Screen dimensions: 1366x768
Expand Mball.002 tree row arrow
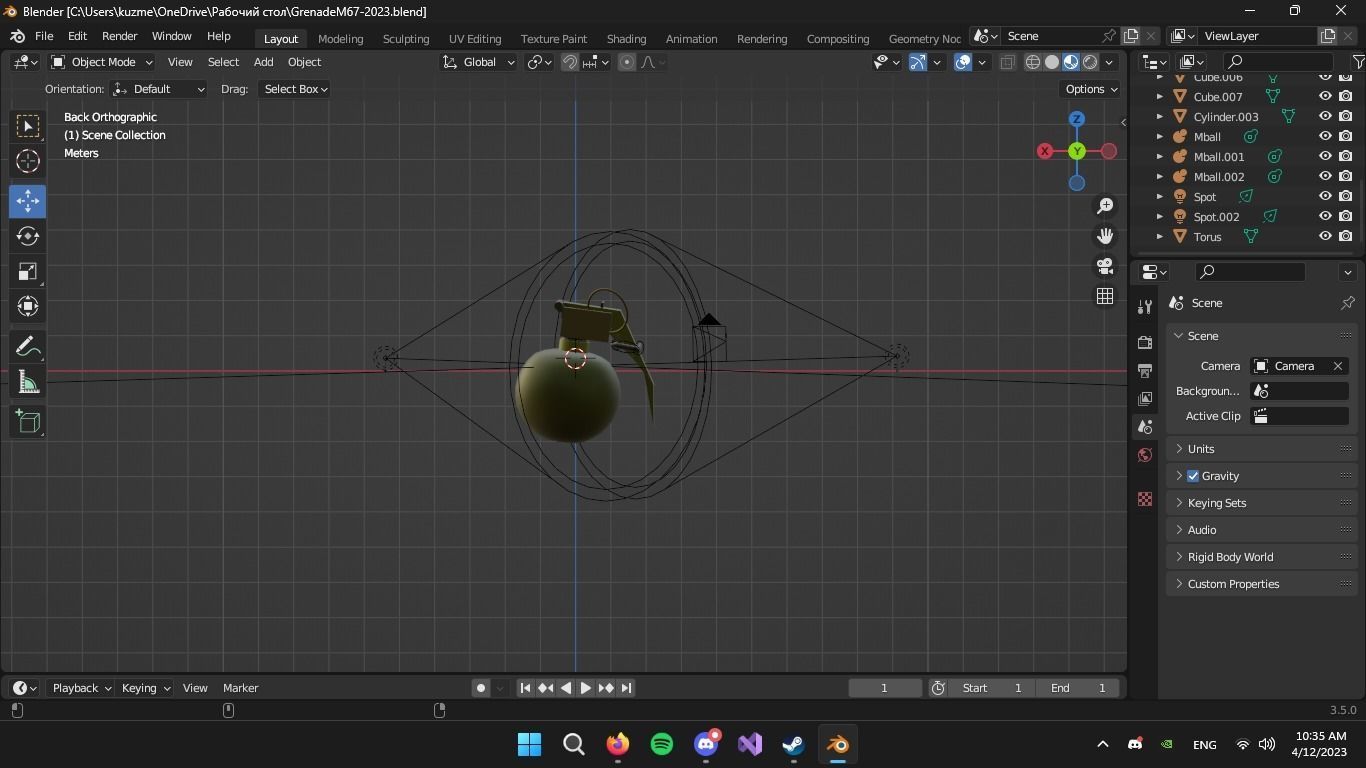pos(1159,177)
